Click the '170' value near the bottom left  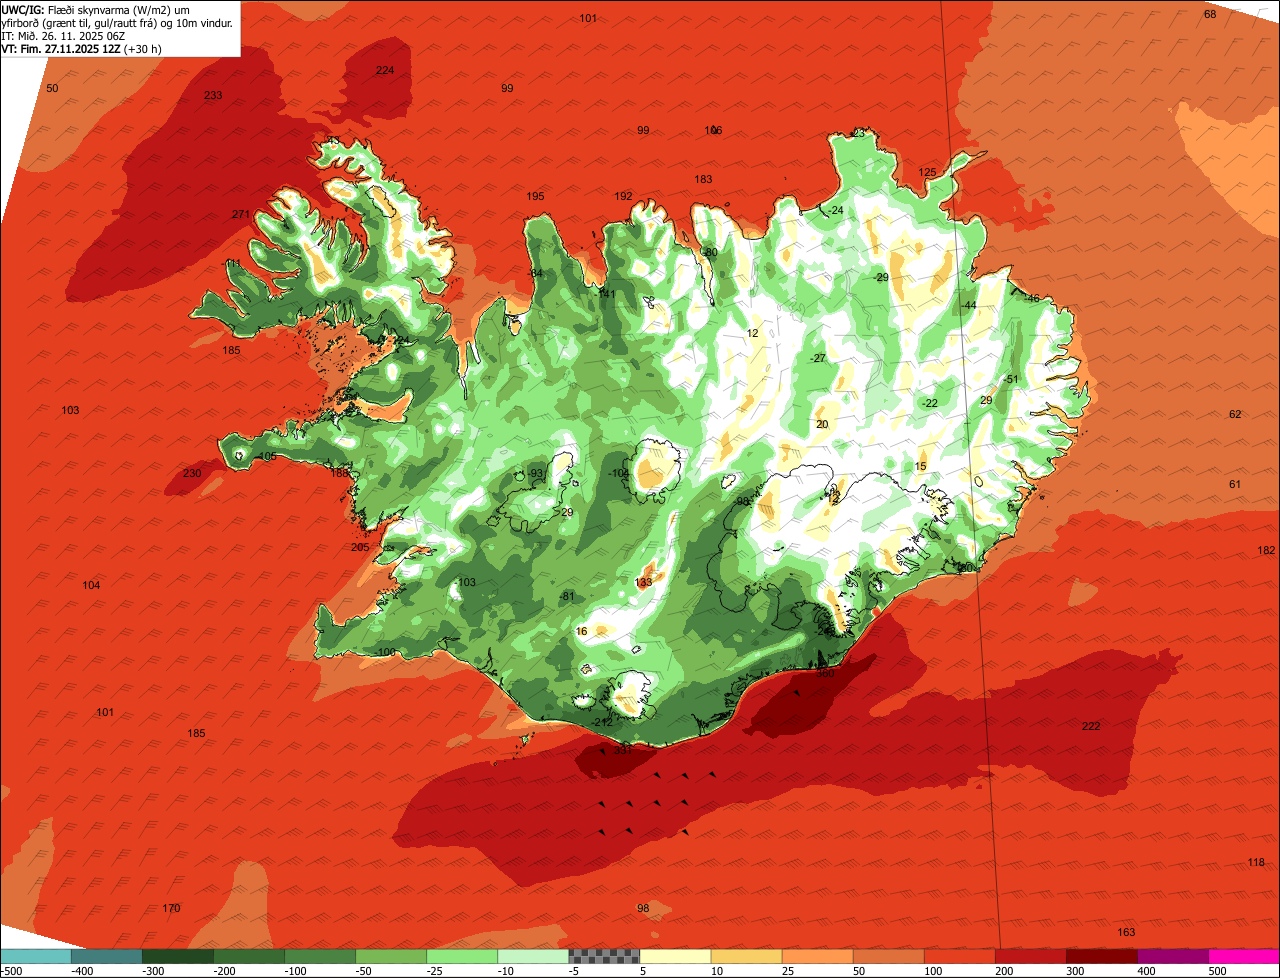click(x=172, y=908)
